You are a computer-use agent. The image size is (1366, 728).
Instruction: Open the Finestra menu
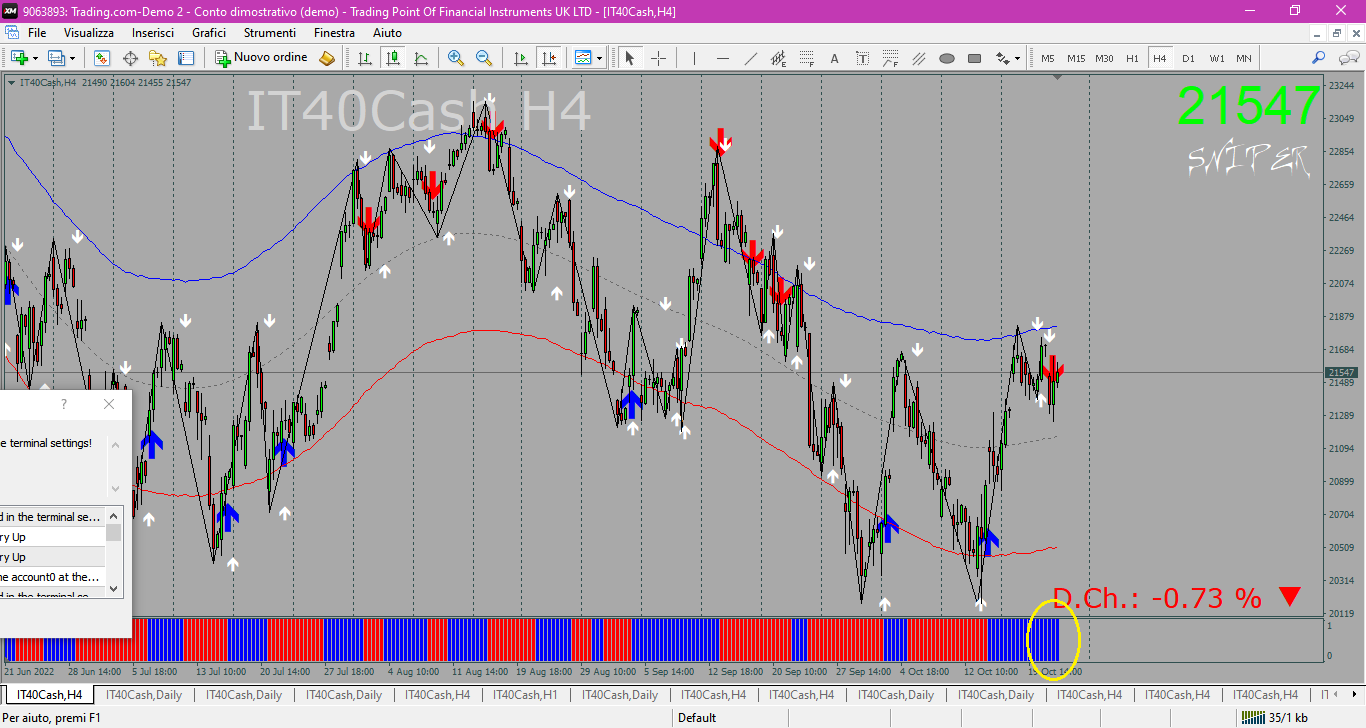click(x=334, y=33)
